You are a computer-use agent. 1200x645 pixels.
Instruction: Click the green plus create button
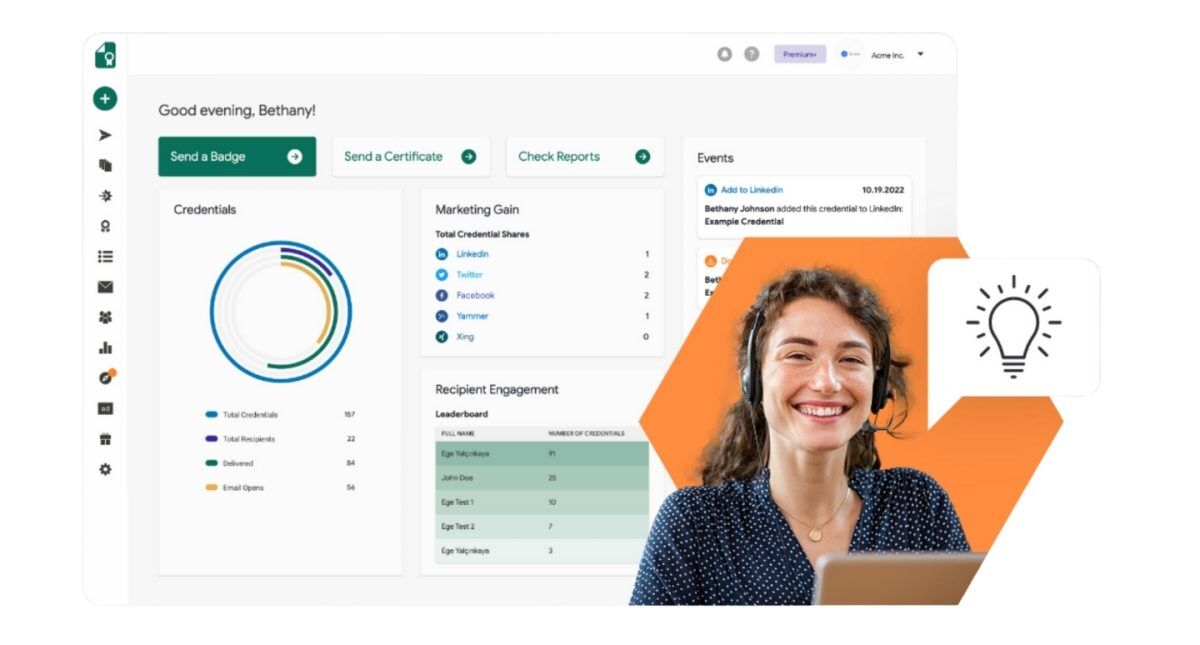(105, 99)
